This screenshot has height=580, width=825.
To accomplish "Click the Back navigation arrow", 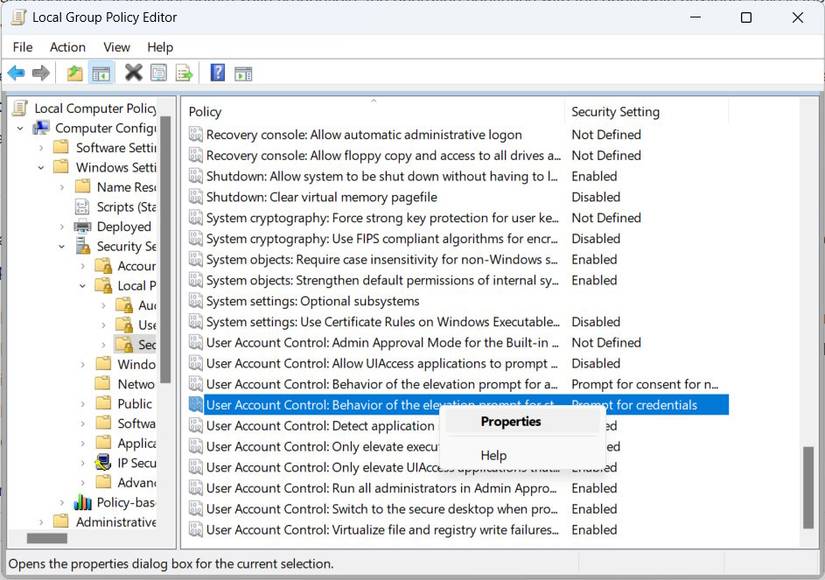I will tap(15, 72).
